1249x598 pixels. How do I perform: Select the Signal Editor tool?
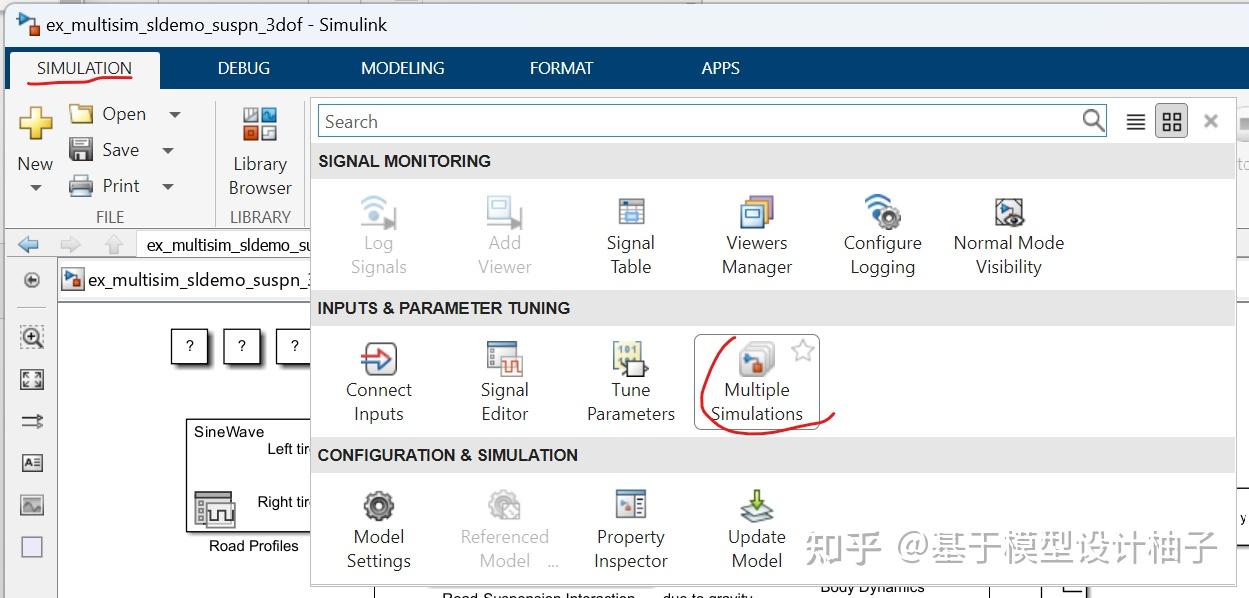pos(504,380)
